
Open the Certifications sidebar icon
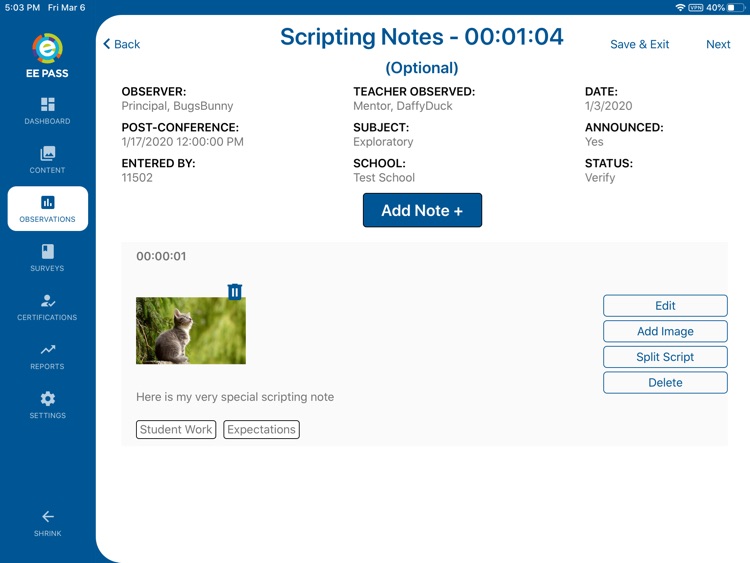click(47, 300)
